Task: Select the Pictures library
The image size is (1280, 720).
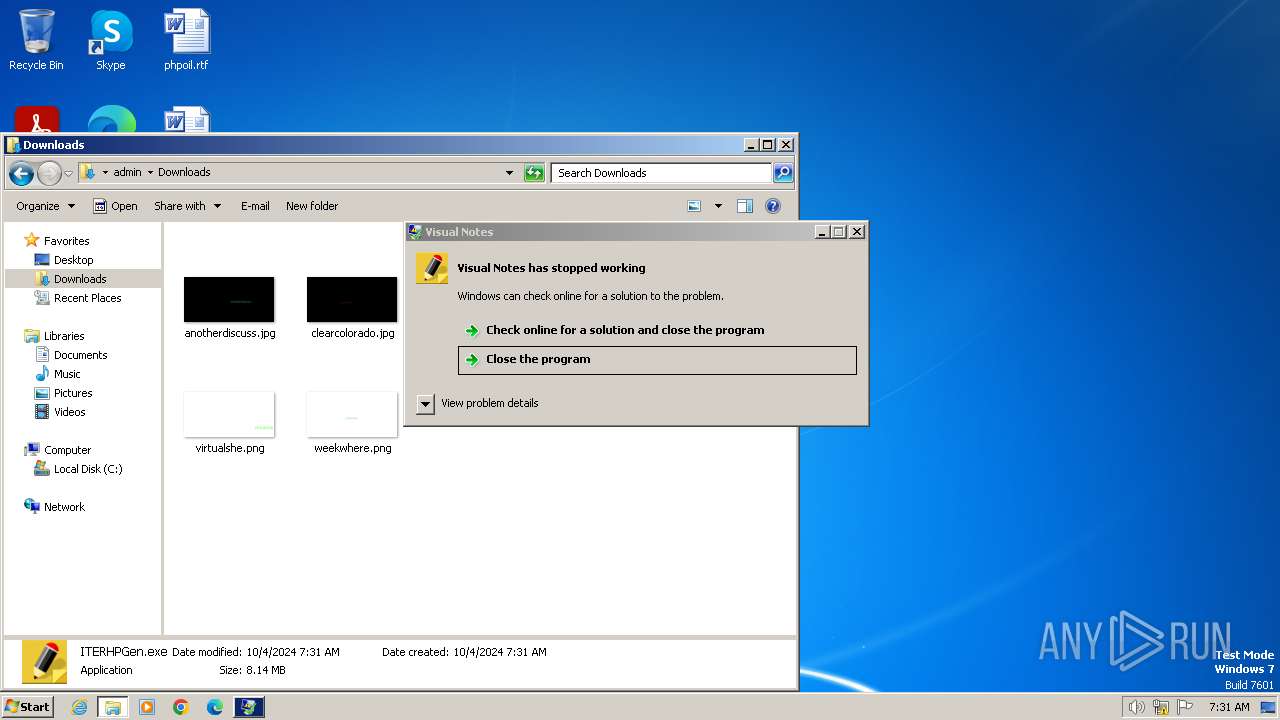Action: click(x=63, y=393)
